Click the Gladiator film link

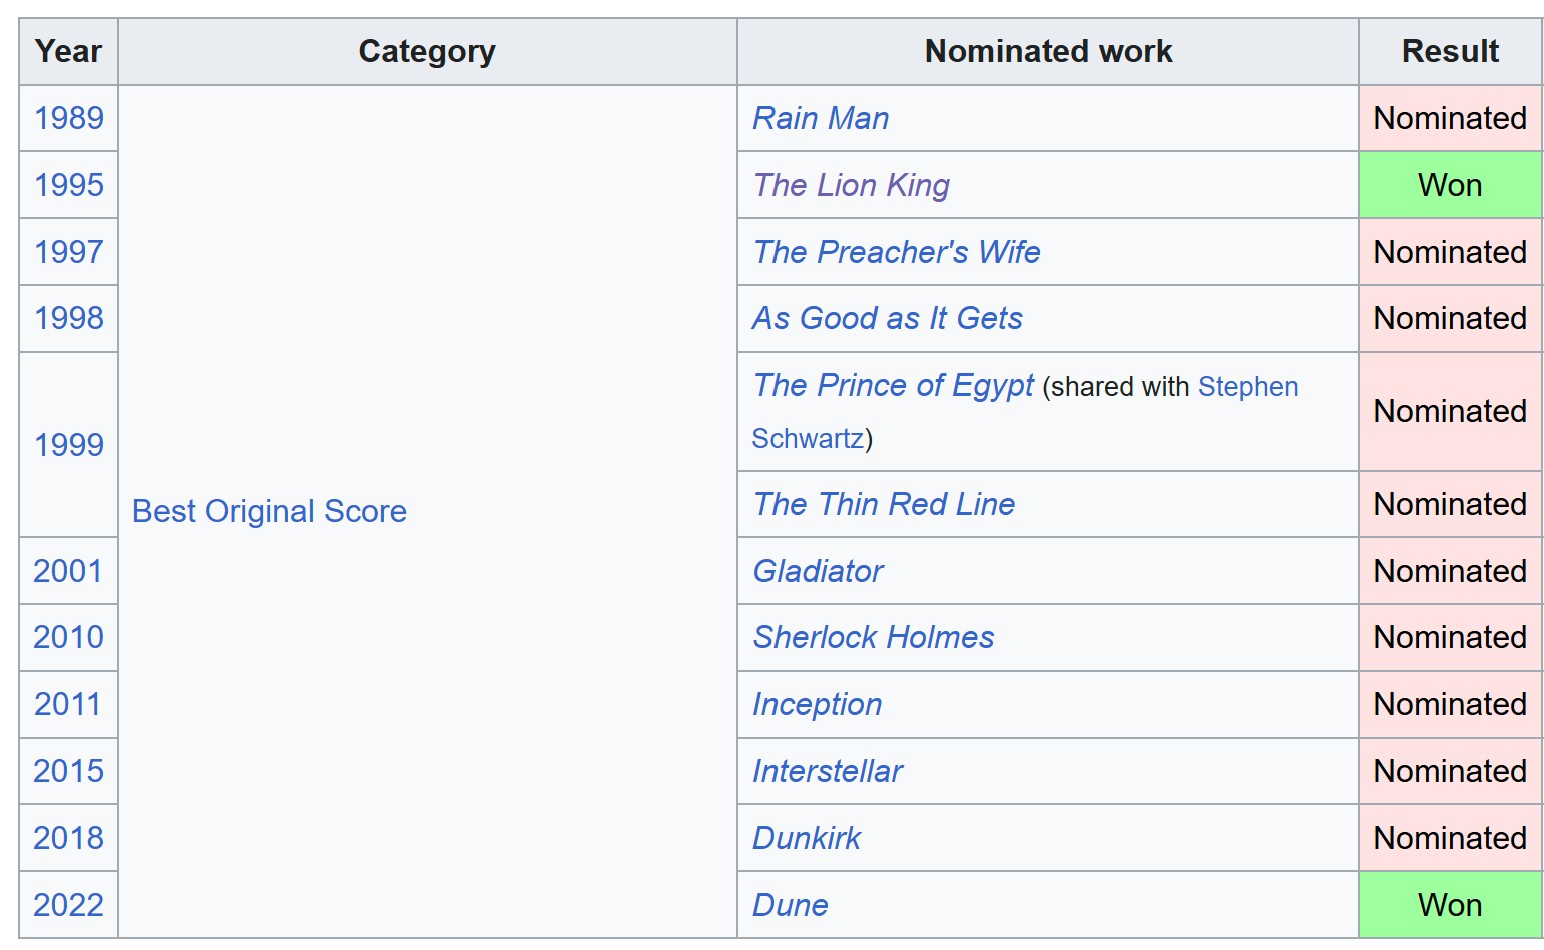[818, 571]
